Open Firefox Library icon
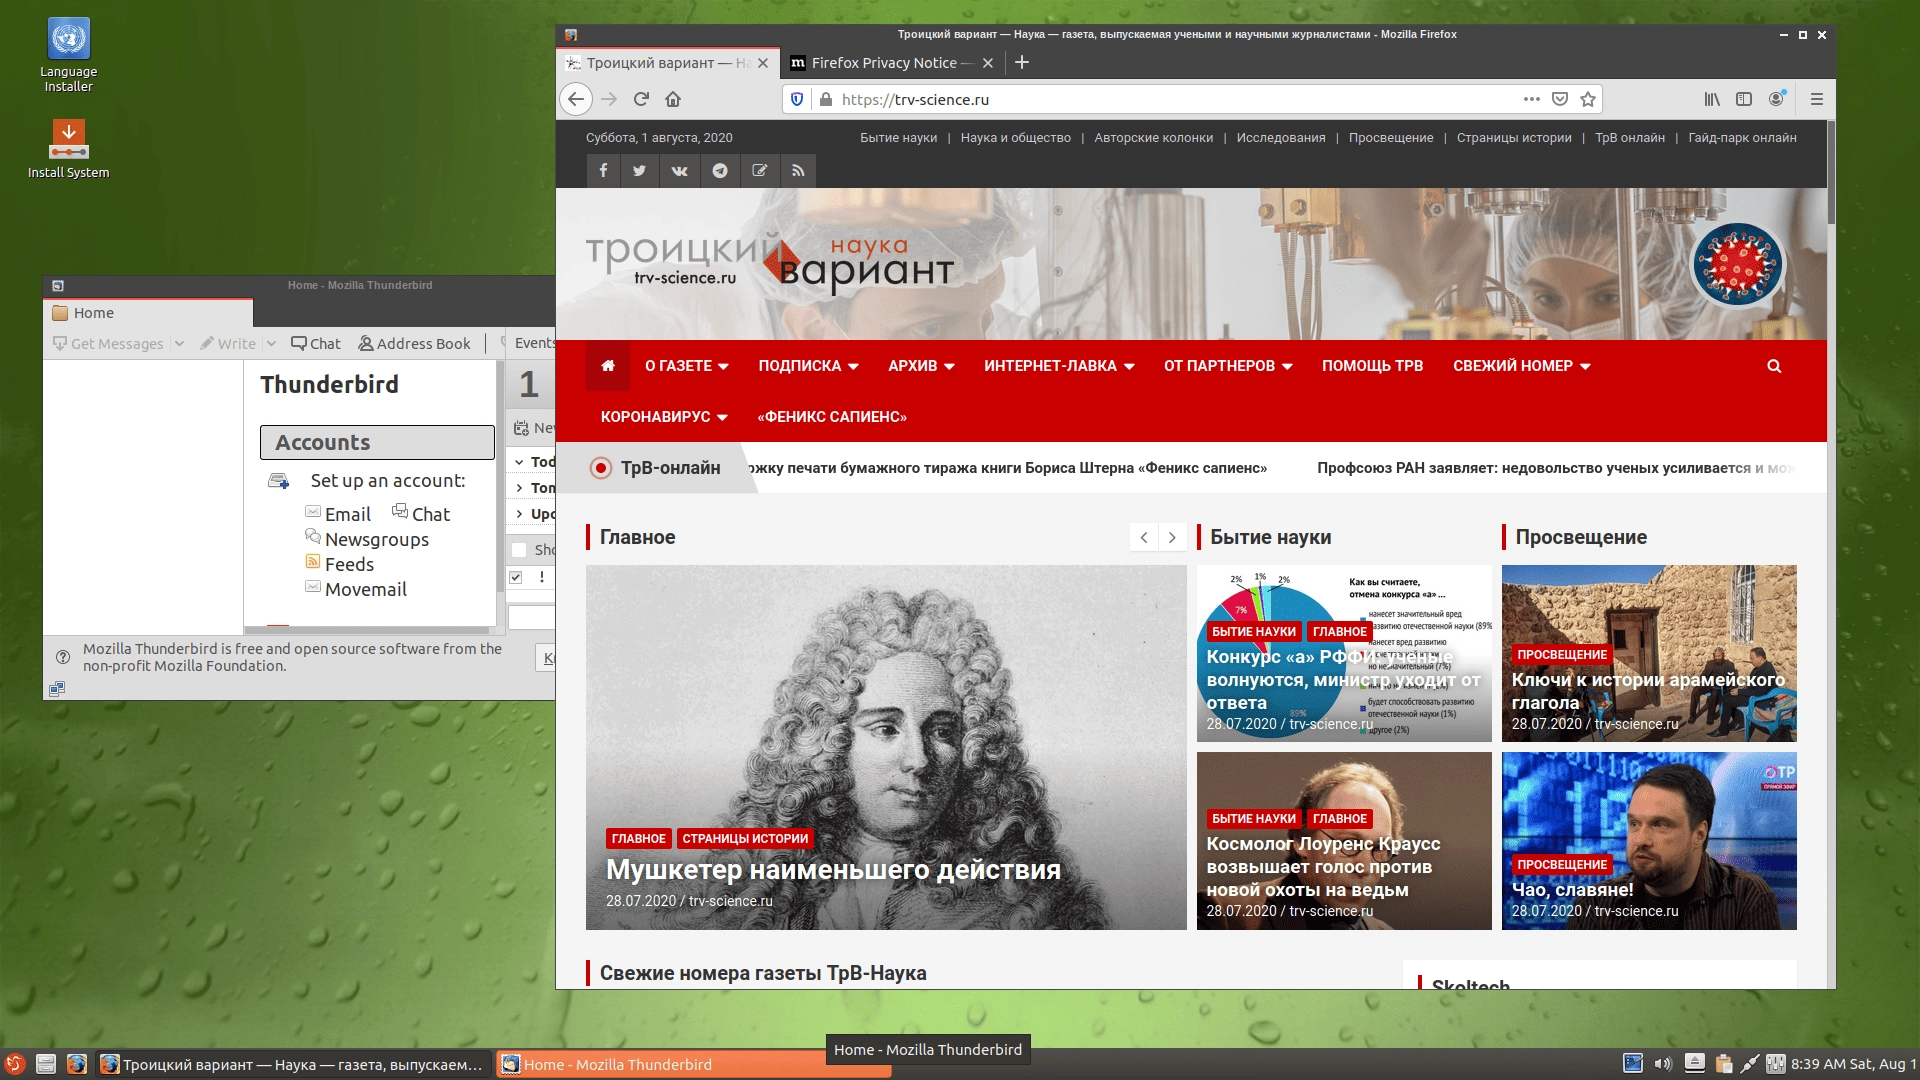This screenshot has height=1080, width=1920. coord(1712,99)
